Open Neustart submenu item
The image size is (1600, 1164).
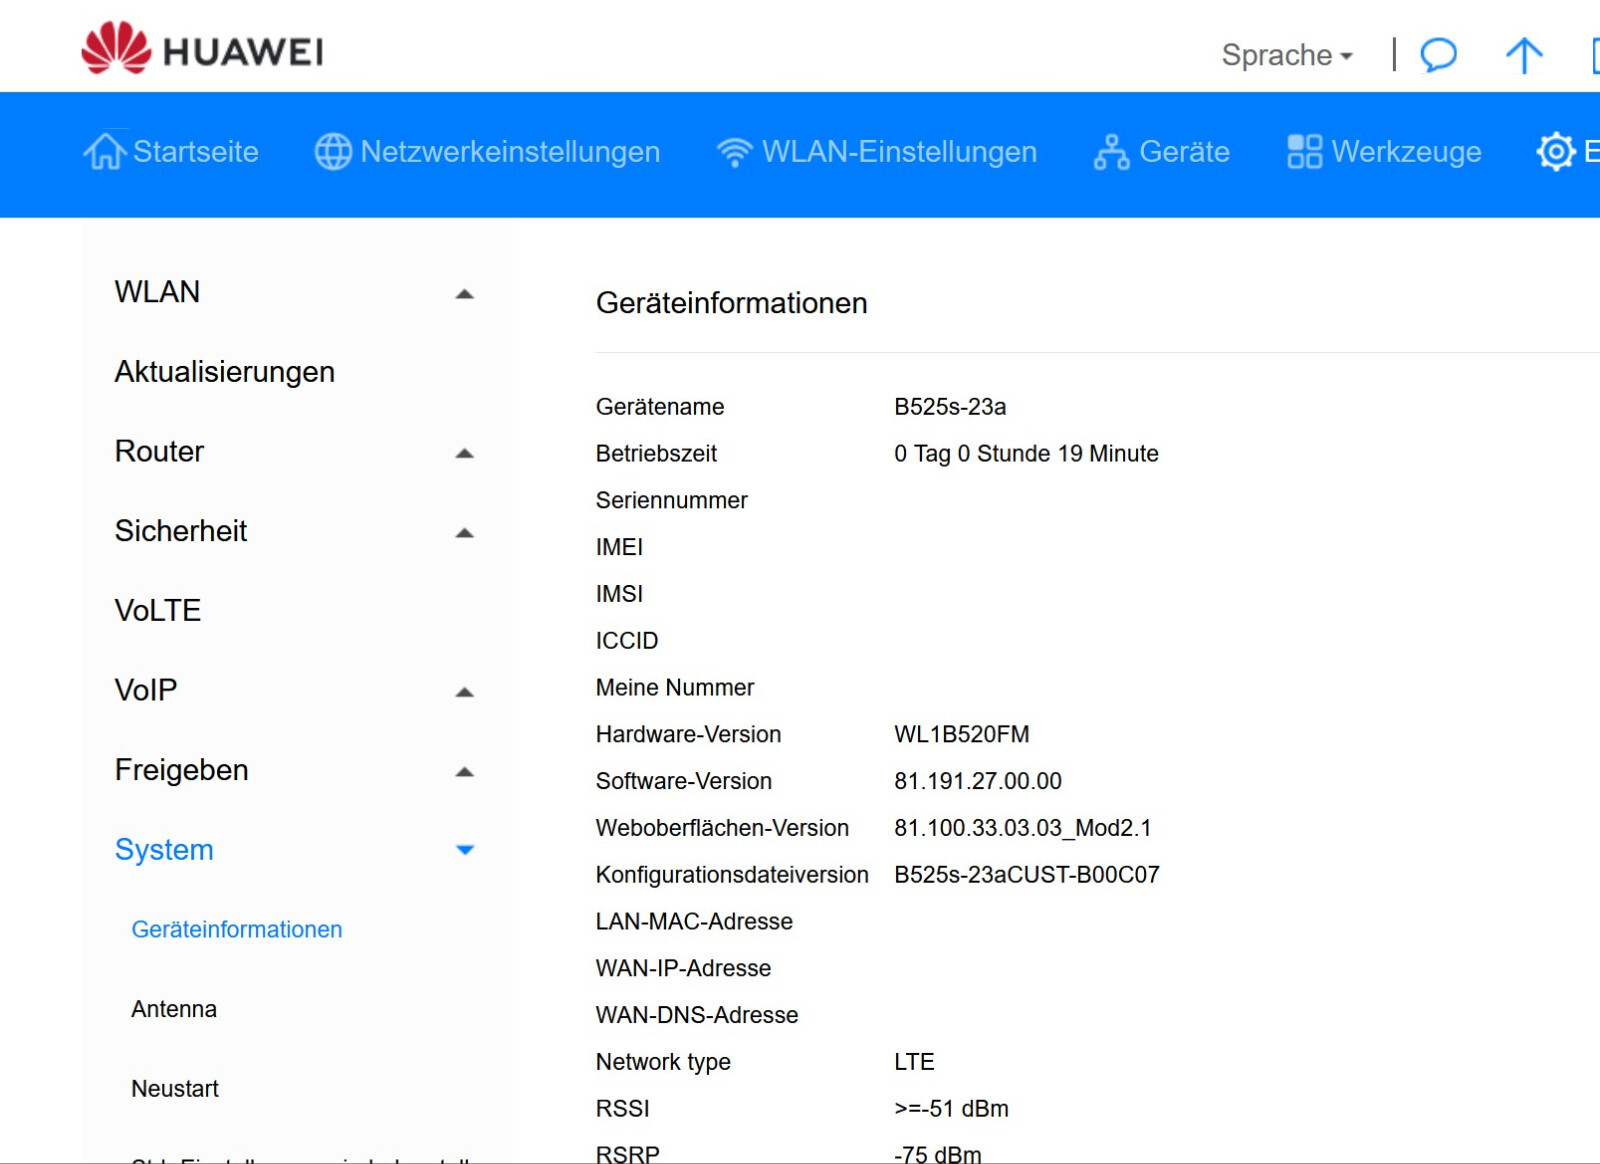pos(175,1089)
